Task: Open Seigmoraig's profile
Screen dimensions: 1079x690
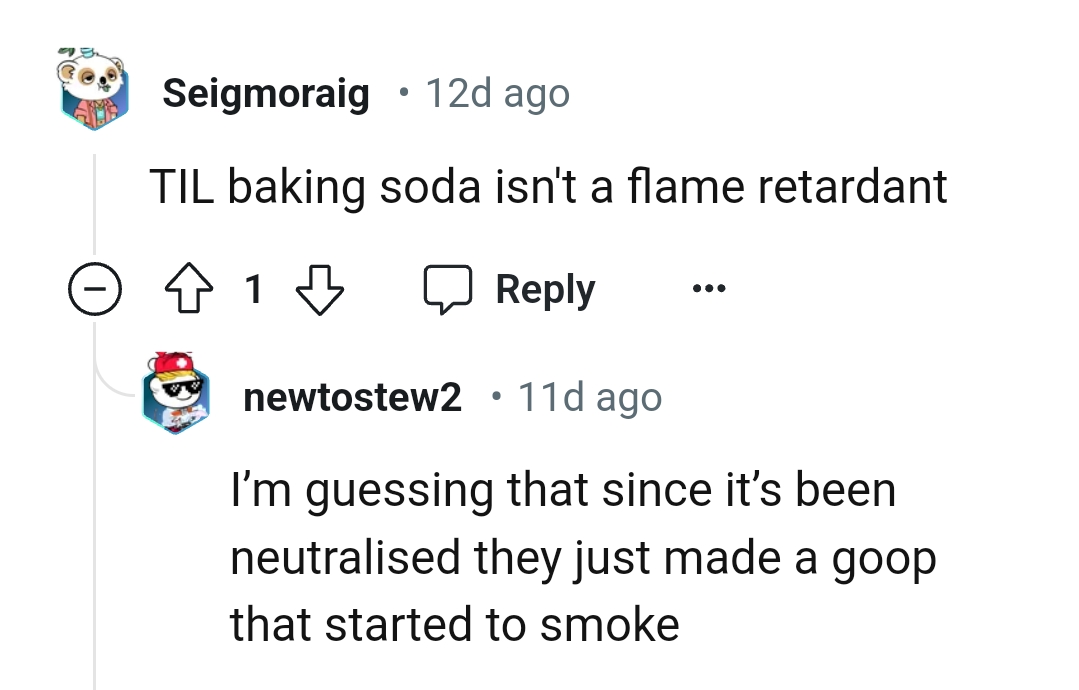Action: tap(266, 92)
